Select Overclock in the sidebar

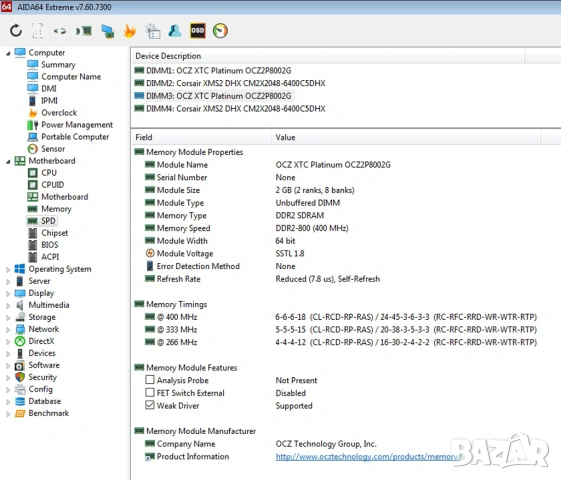point(59,113)
